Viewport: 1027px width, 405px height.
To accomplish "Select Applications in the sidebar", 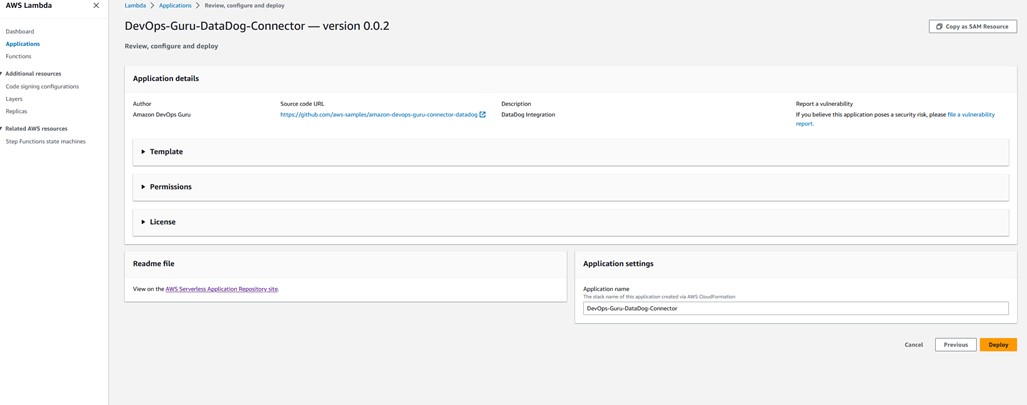I will click(22, 44).
